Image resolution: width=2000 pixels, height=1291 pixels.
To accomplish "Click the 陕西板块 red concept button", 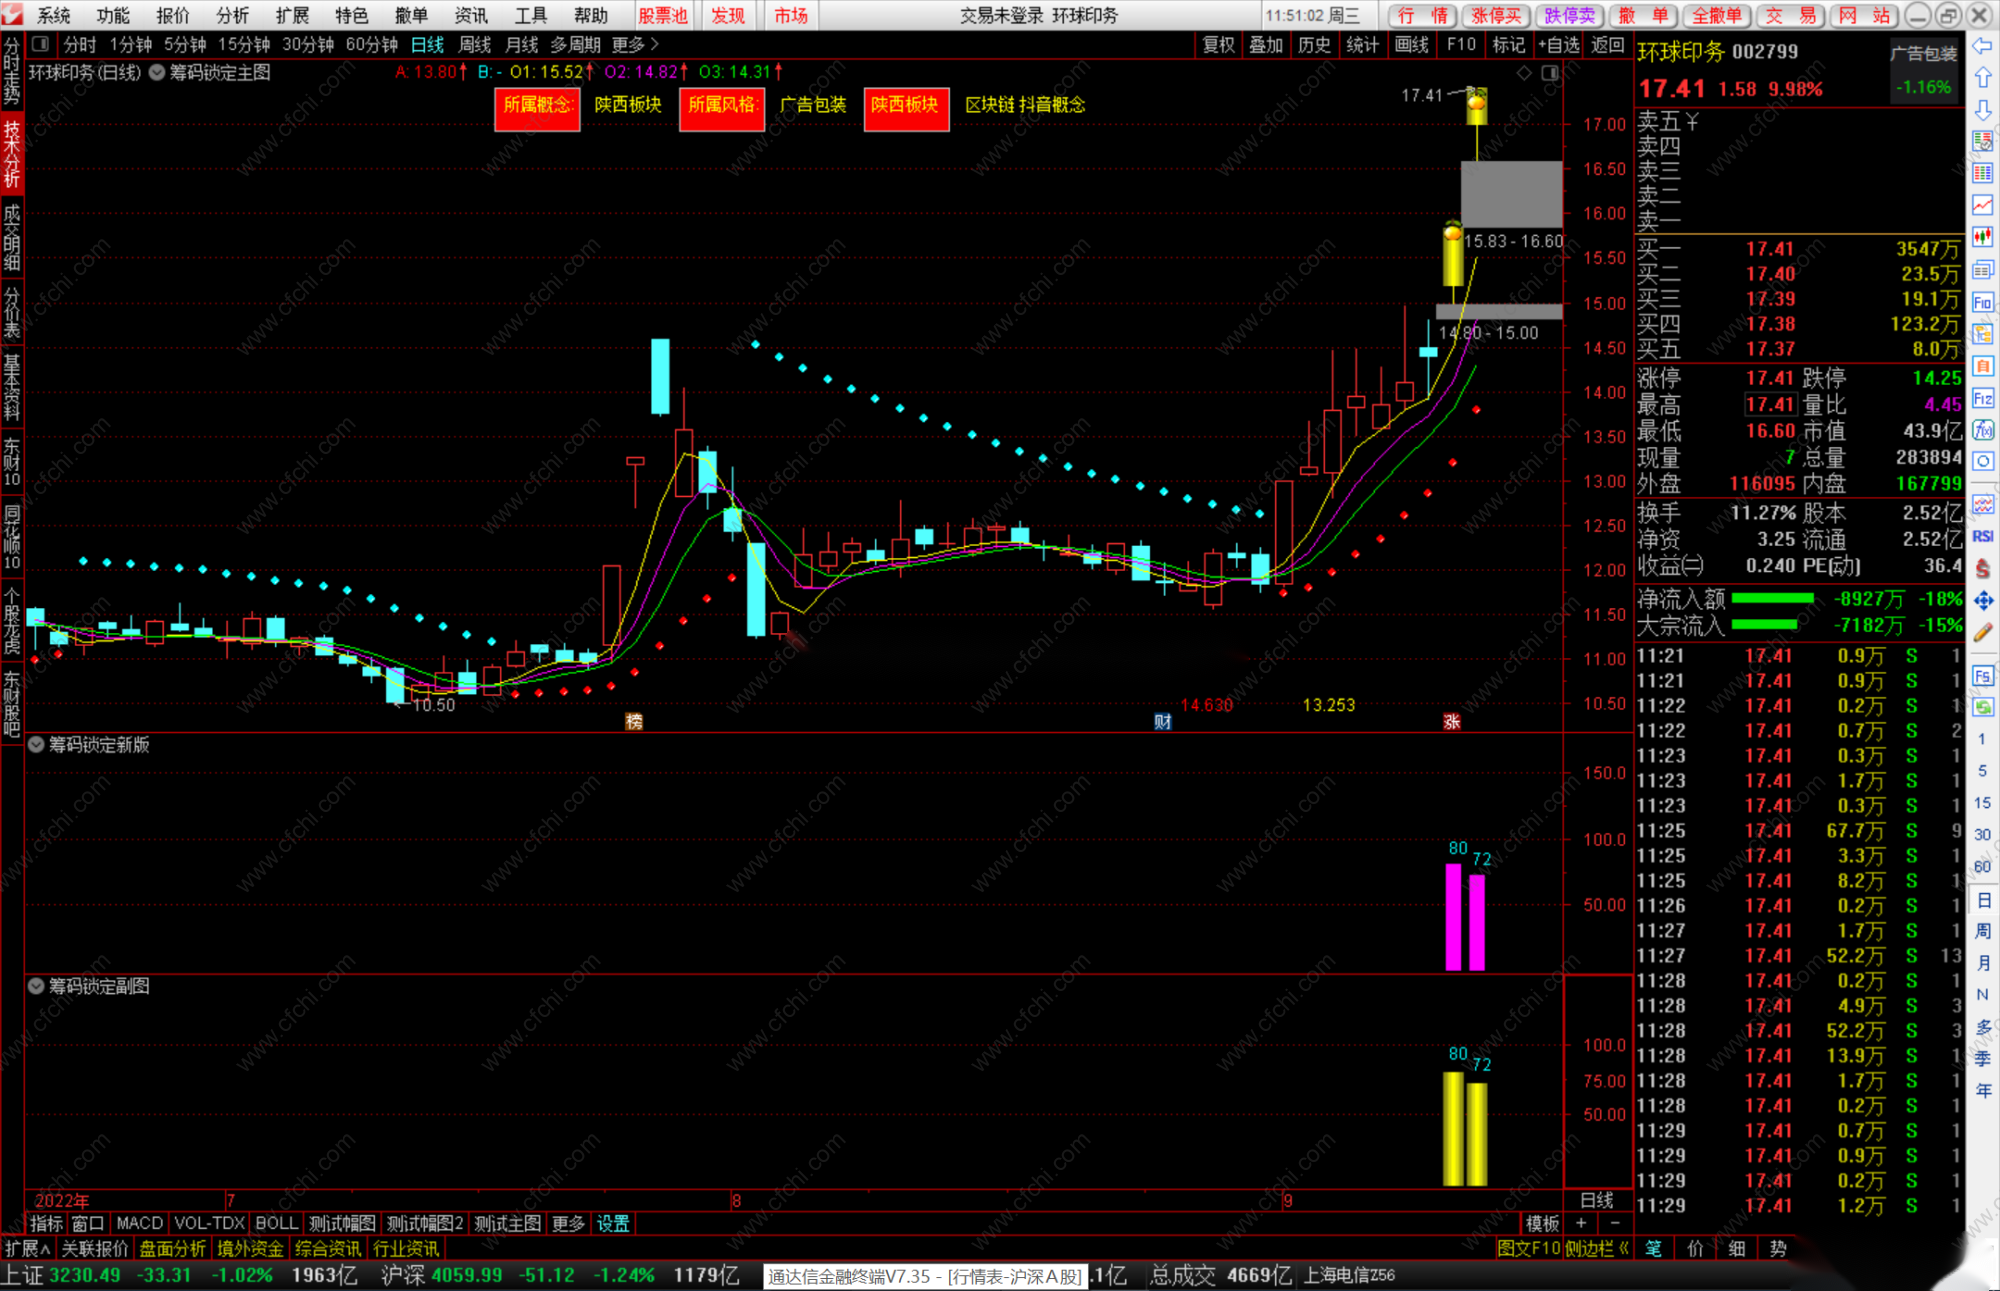I will pos(905,106).
